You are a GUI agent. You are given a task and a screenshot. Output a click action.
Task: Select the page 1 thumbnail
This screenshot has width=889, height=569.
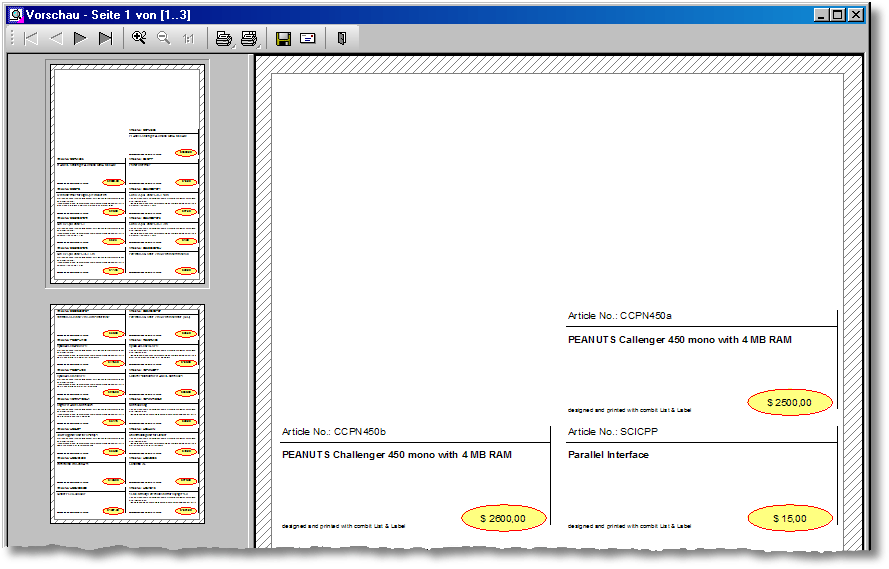tap(128, 174)
